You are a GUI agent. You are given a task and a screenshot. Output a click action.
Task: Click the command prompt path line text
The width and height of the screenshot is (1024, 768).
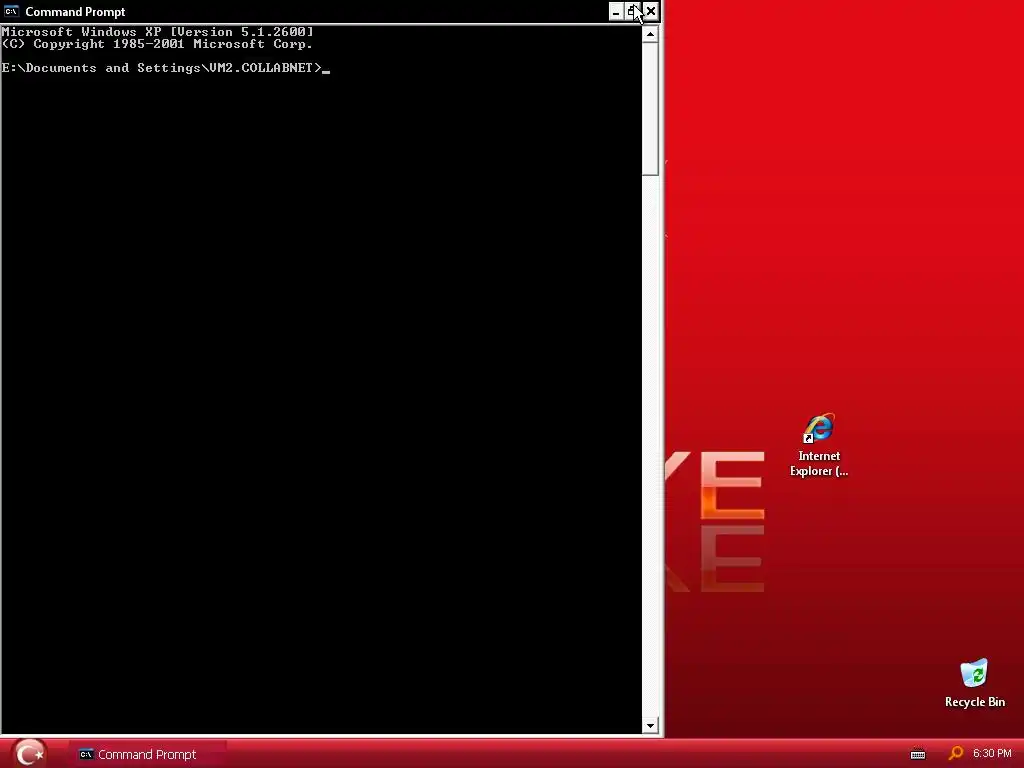162,68
